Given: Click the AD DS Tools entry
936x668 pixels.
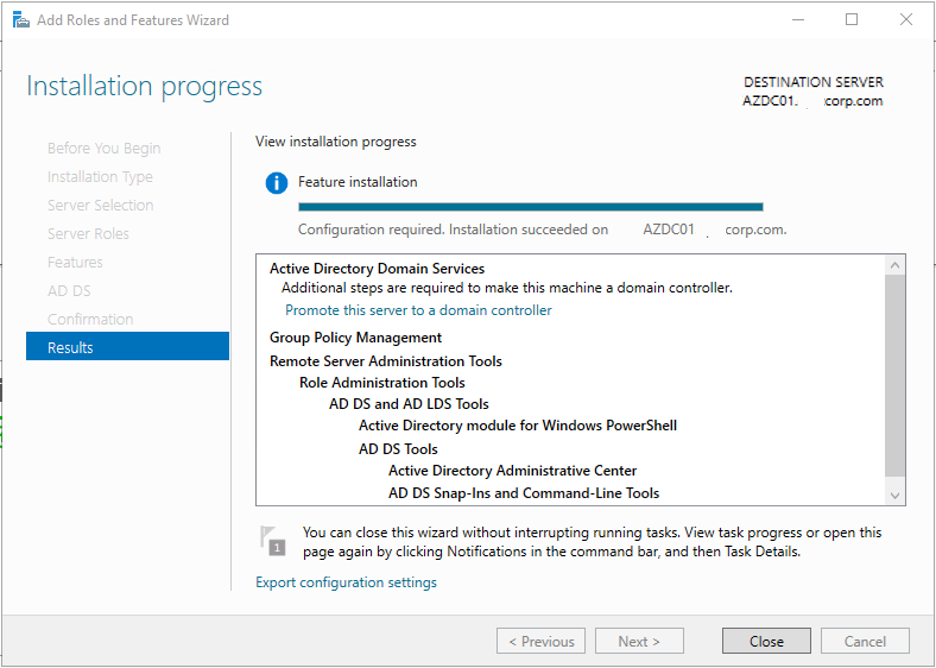Looking at the screenshot, I should pyautogui.click(x=398, y=449).
